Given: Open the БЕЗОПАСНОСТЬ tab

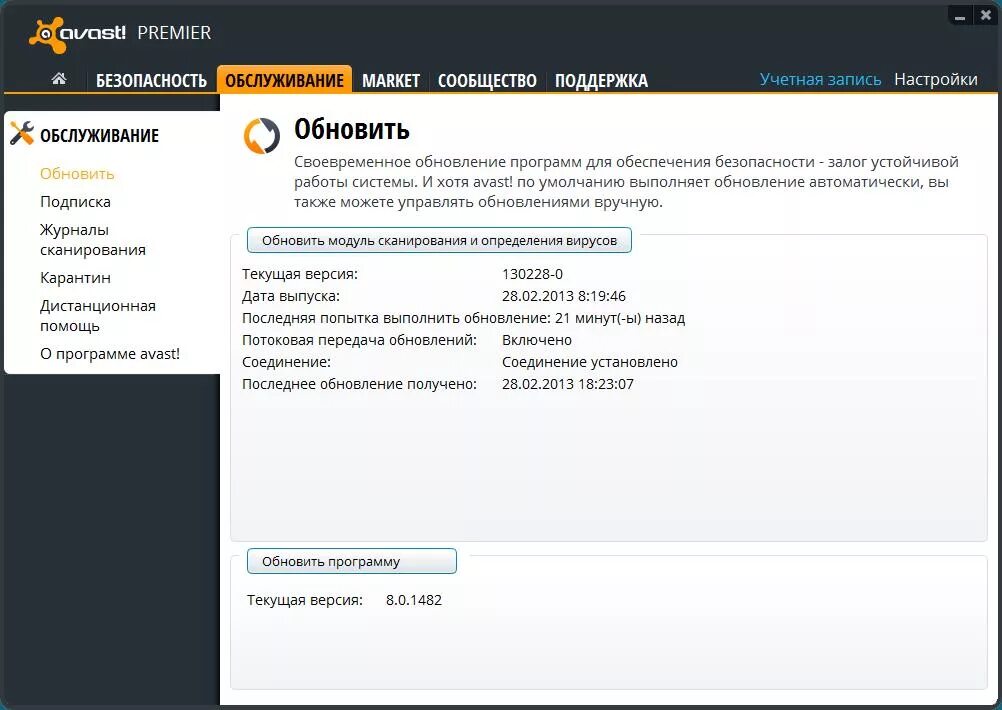Looking at the screenshot, I should 151,81.
